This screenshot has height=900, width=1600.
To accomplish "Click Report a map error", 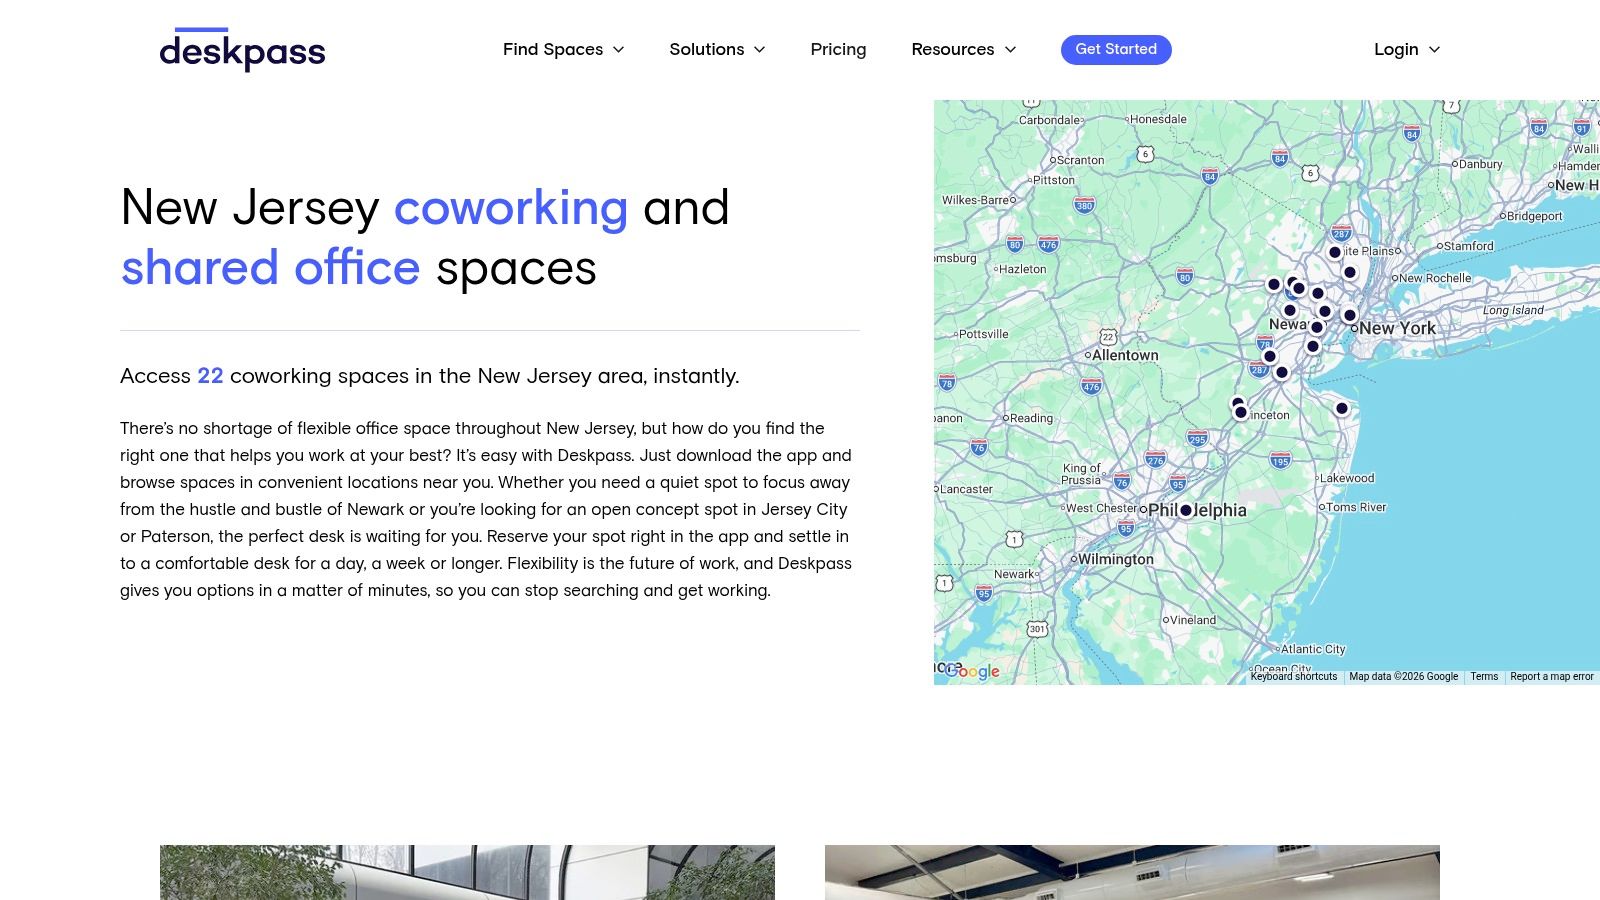I will (1552, 677).
